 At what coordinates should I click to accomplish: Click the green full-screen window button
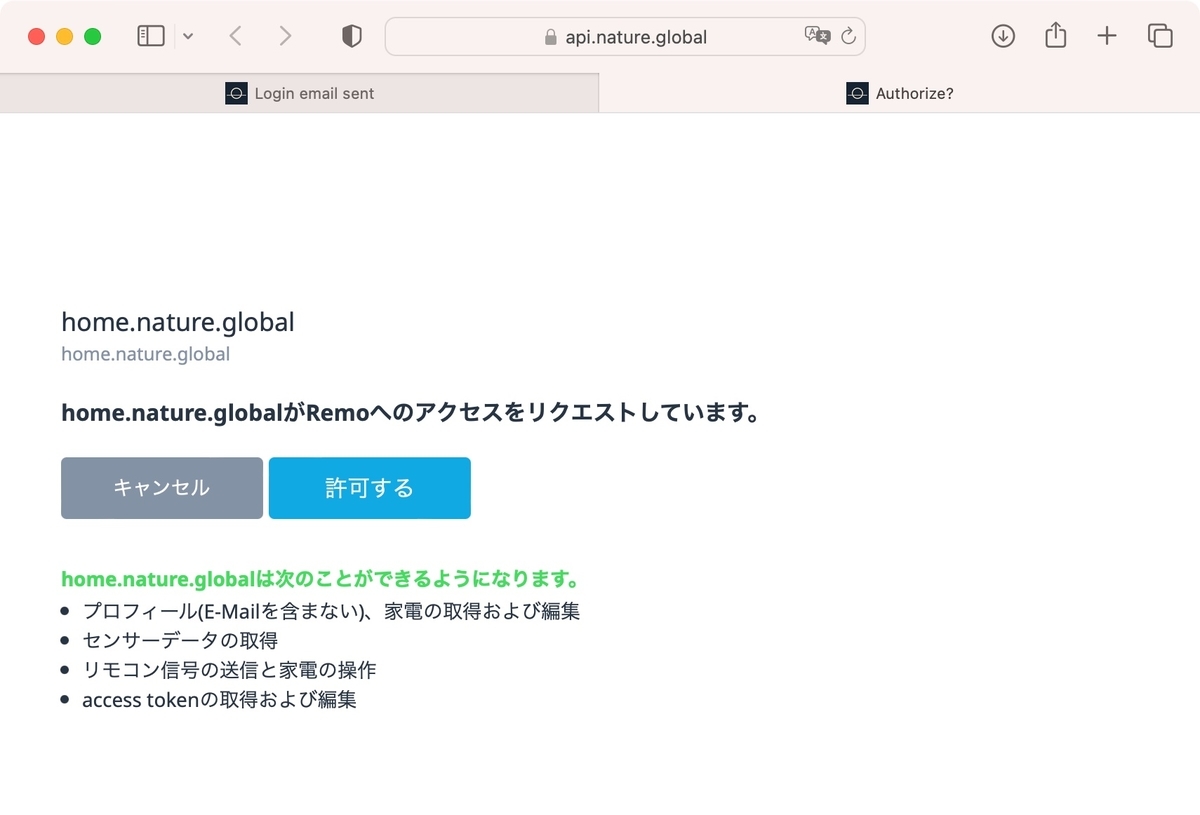[x=93, y=37]
